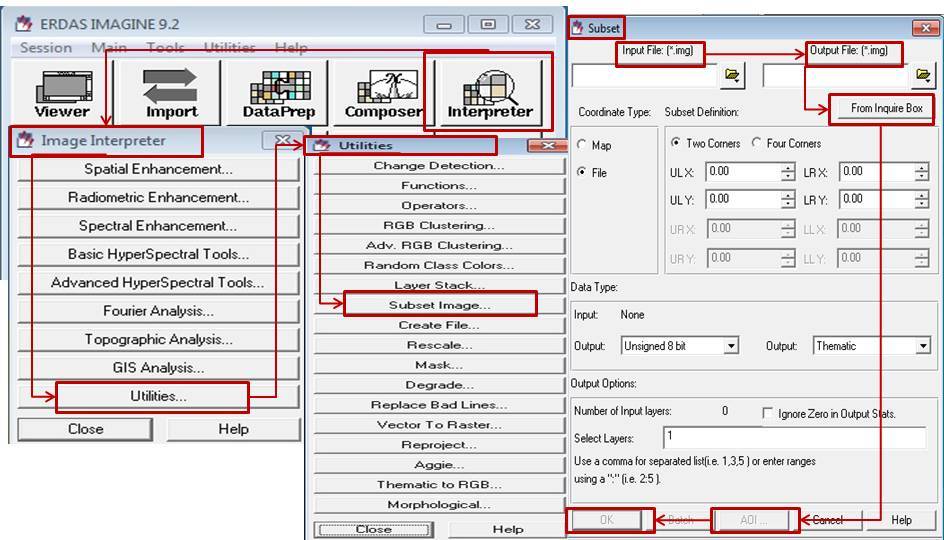Open the Interpreter module
Screen dimensions: 944x540
tap(490, 93)
